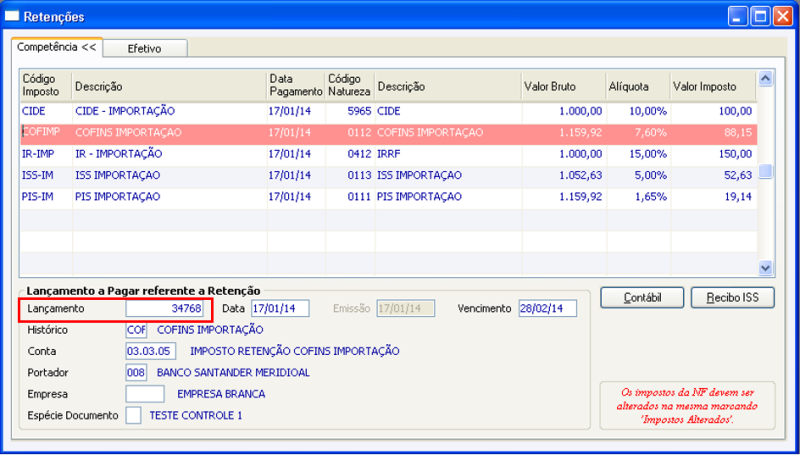
Task: Click BANCO SANTANDER MERIDIOAL text
Action: pyautogui.click(x=233, y=373)
